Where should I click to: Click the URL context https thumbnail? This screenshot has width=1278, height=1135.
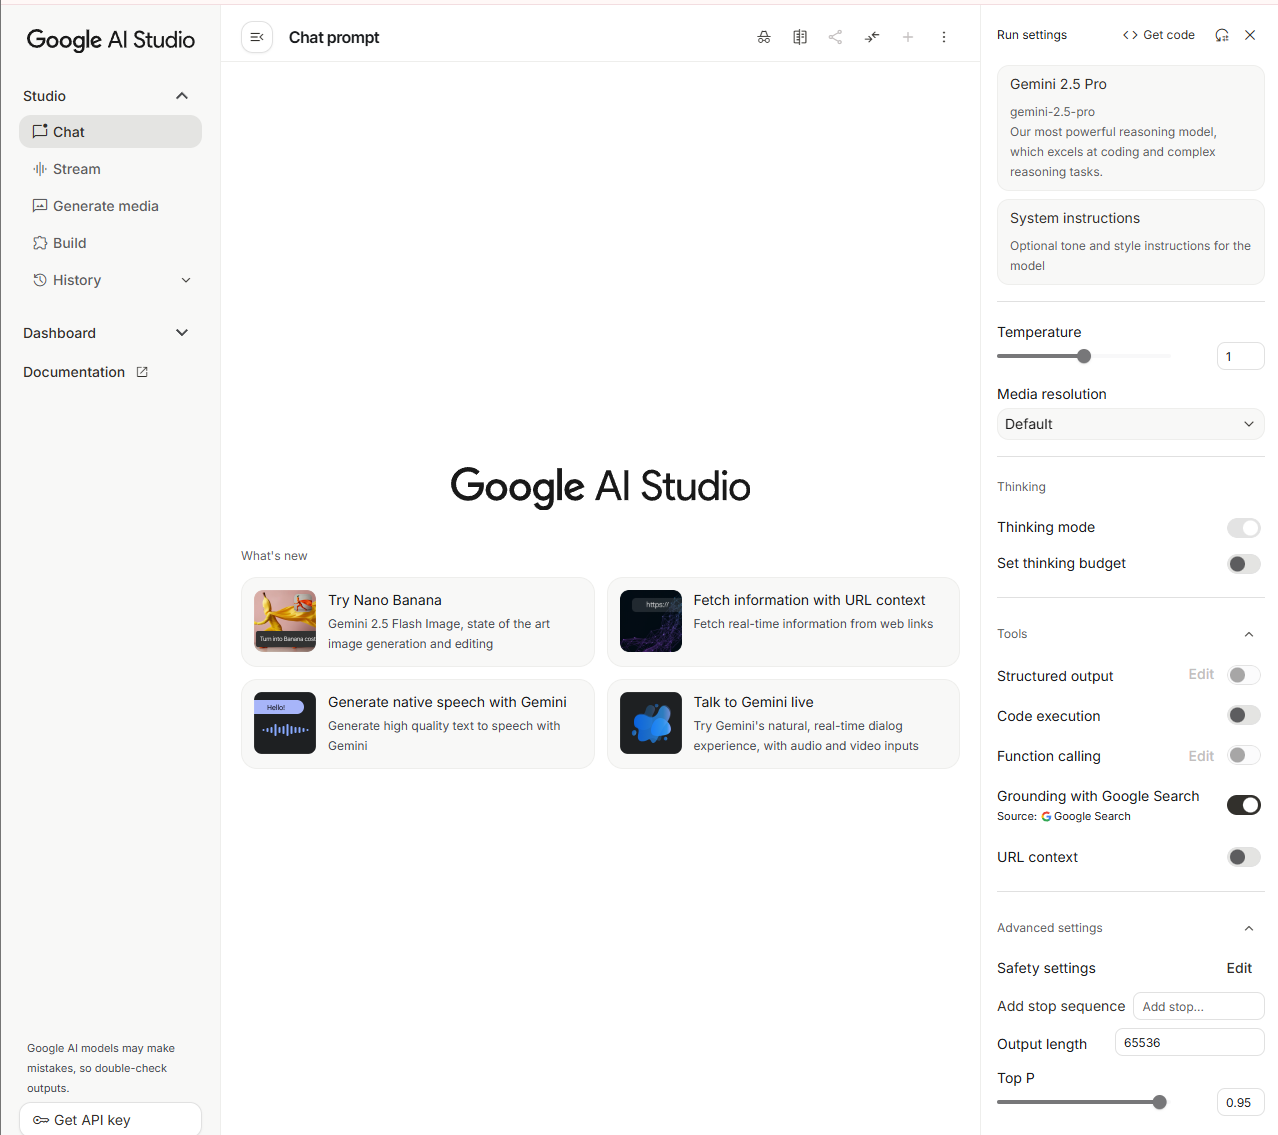(651, 621)
